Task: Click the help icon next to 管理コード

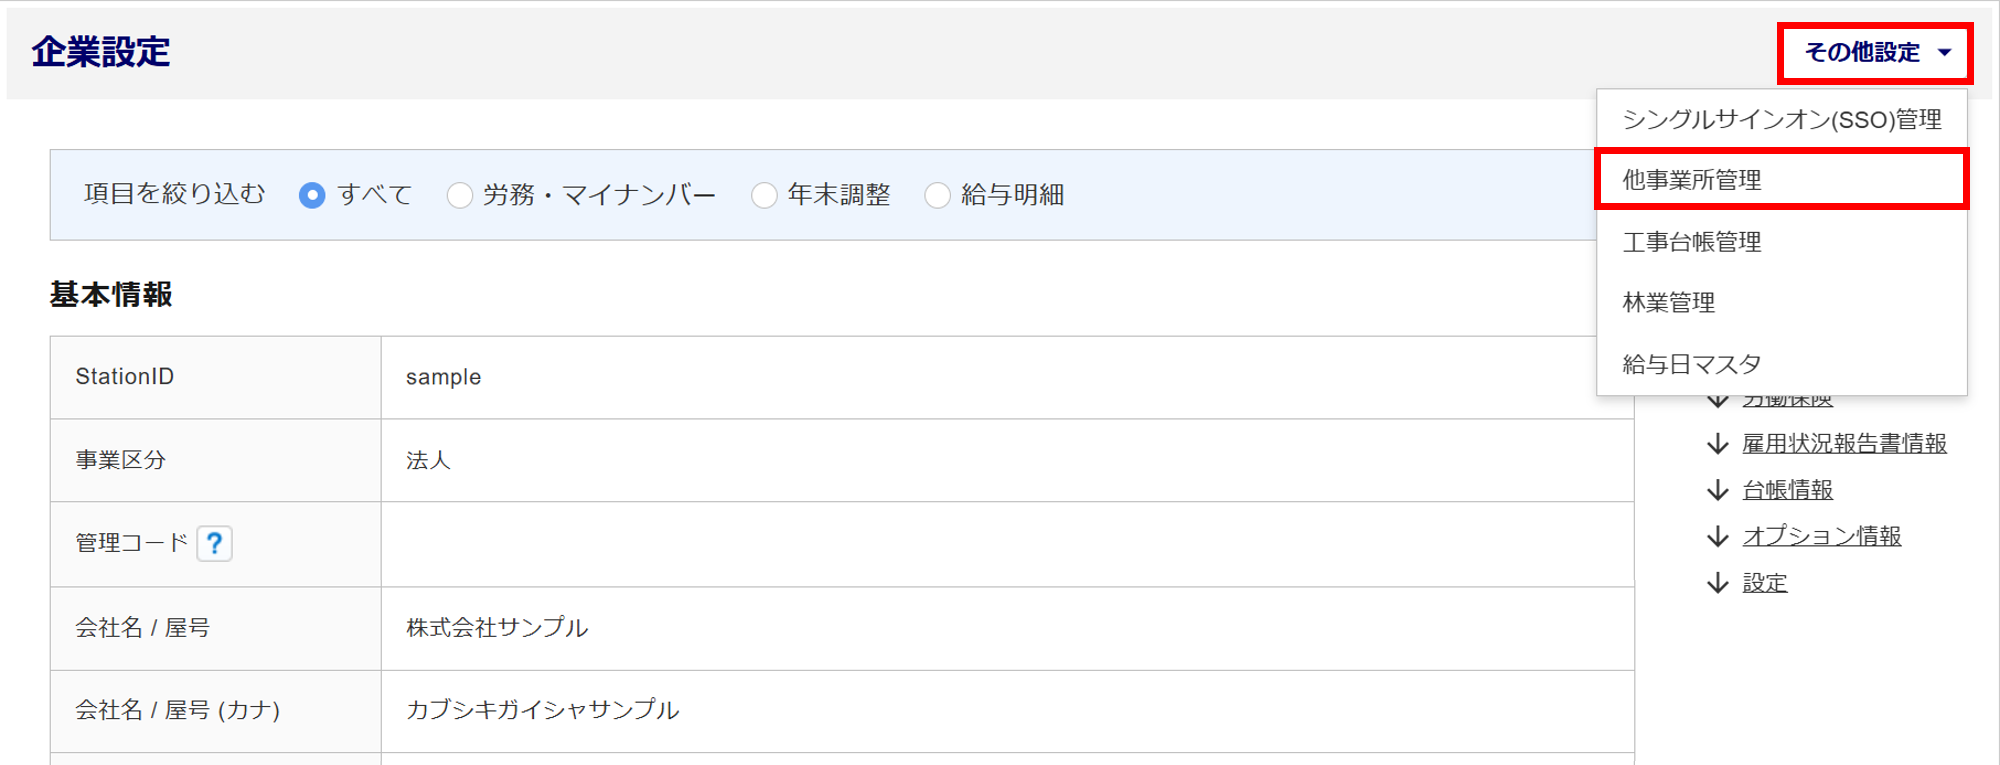Action: (x=214, y=543)
